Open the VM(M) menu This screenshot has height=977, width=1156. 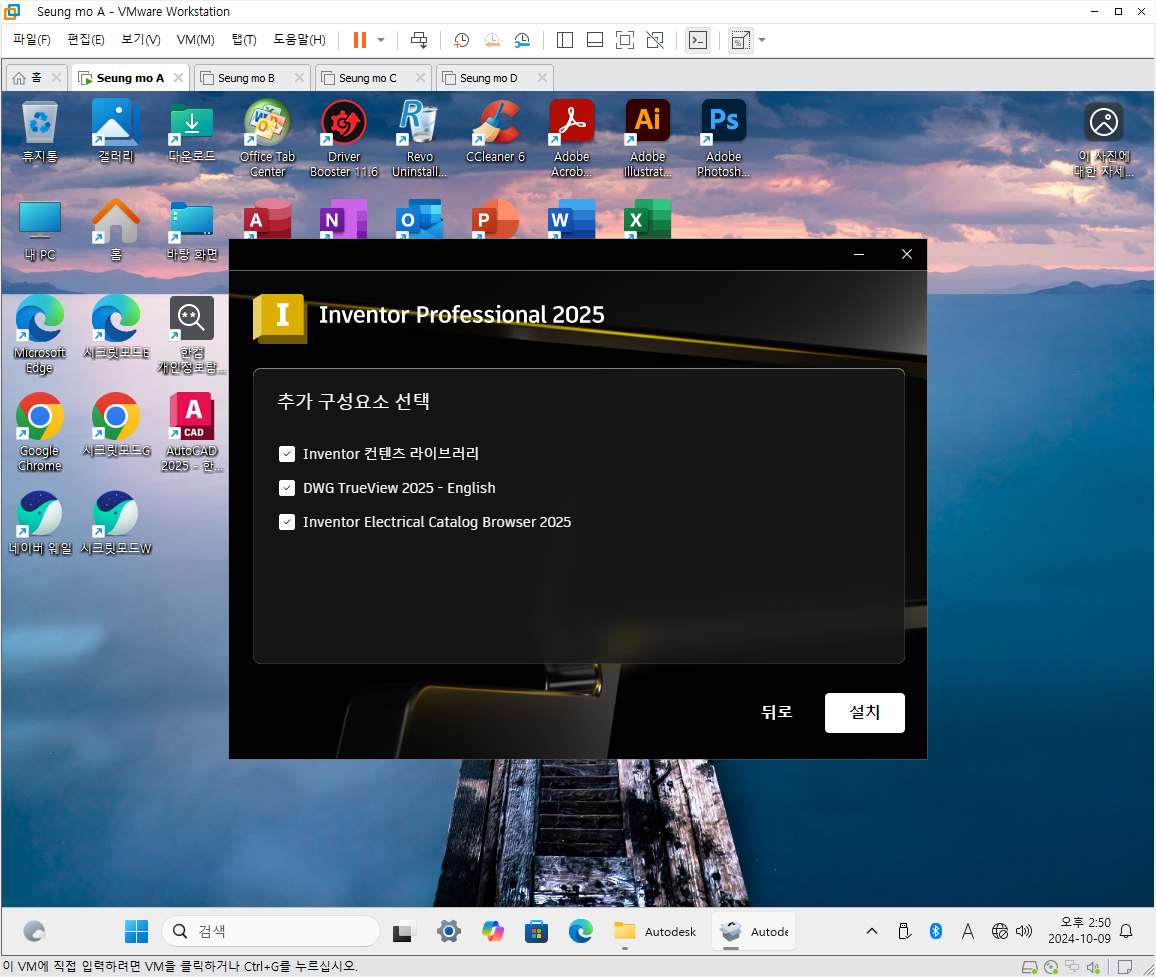coord(195,40)
